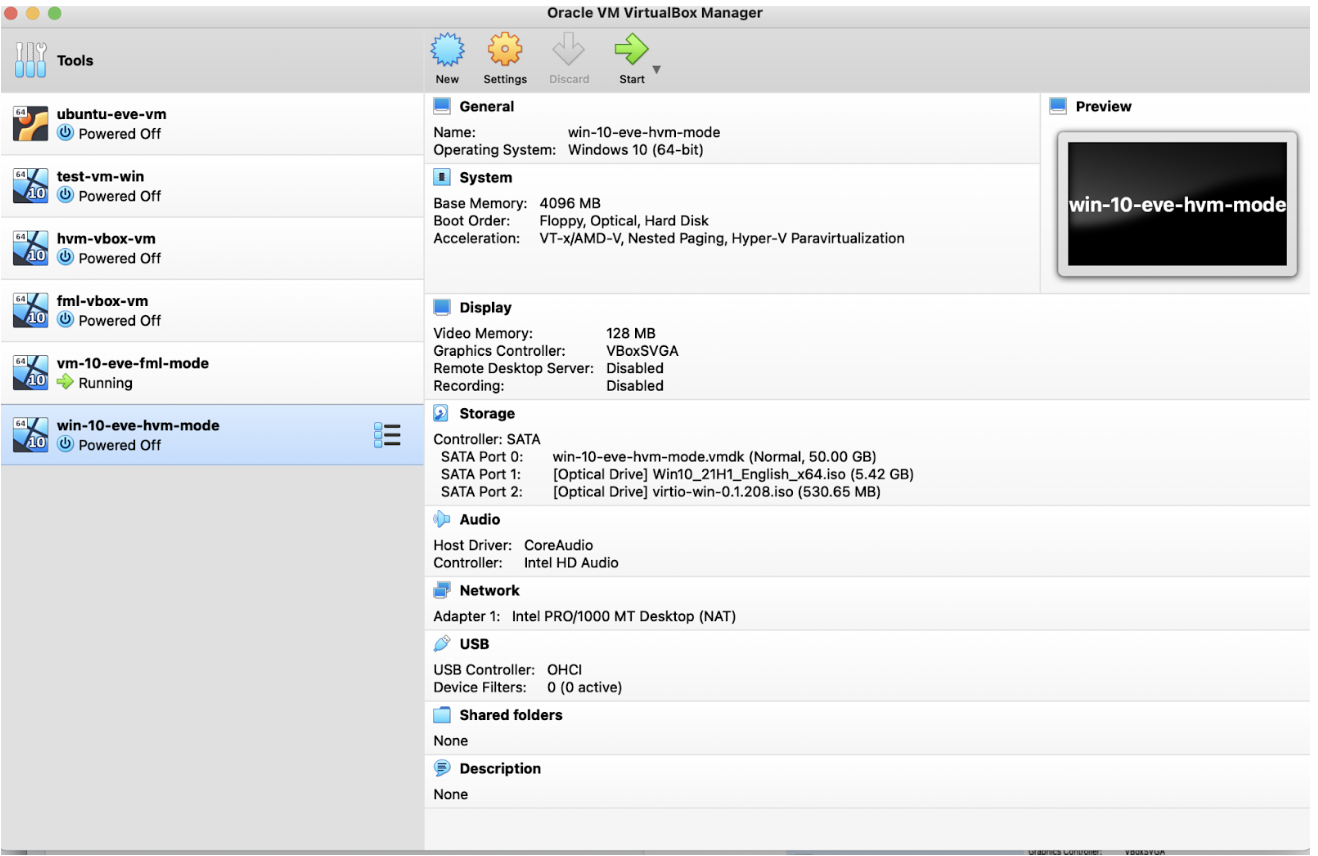This screenshot has height=856, width=1318.
Task: Click the General section header
Action: click(486, 106)
